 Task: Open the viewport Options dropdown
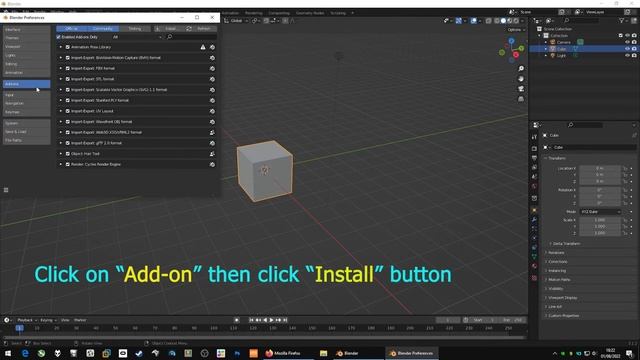coord(516,30)
